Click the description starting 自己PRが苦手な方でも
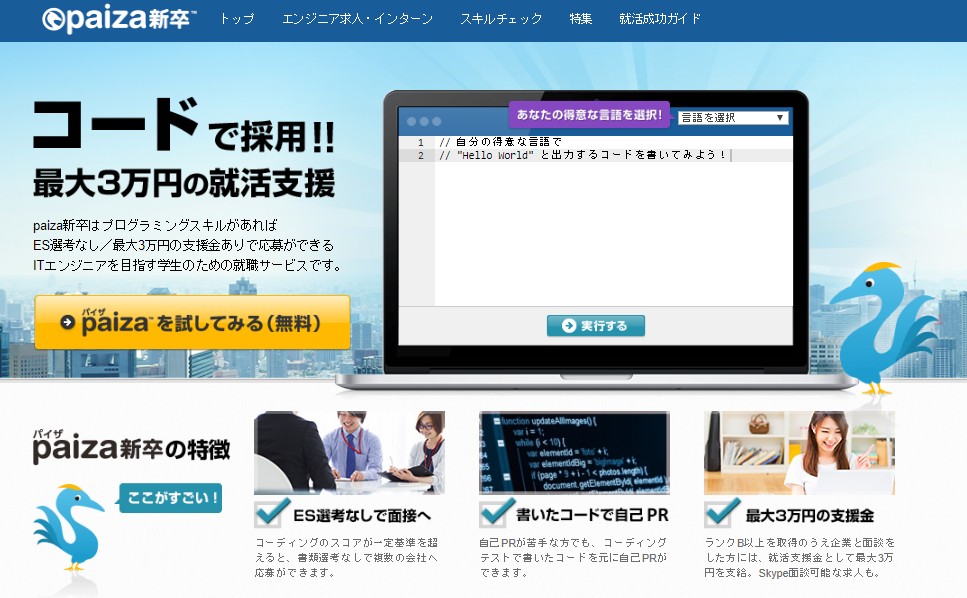The width and height of the screenshot is (967, 598). (573, 557)
